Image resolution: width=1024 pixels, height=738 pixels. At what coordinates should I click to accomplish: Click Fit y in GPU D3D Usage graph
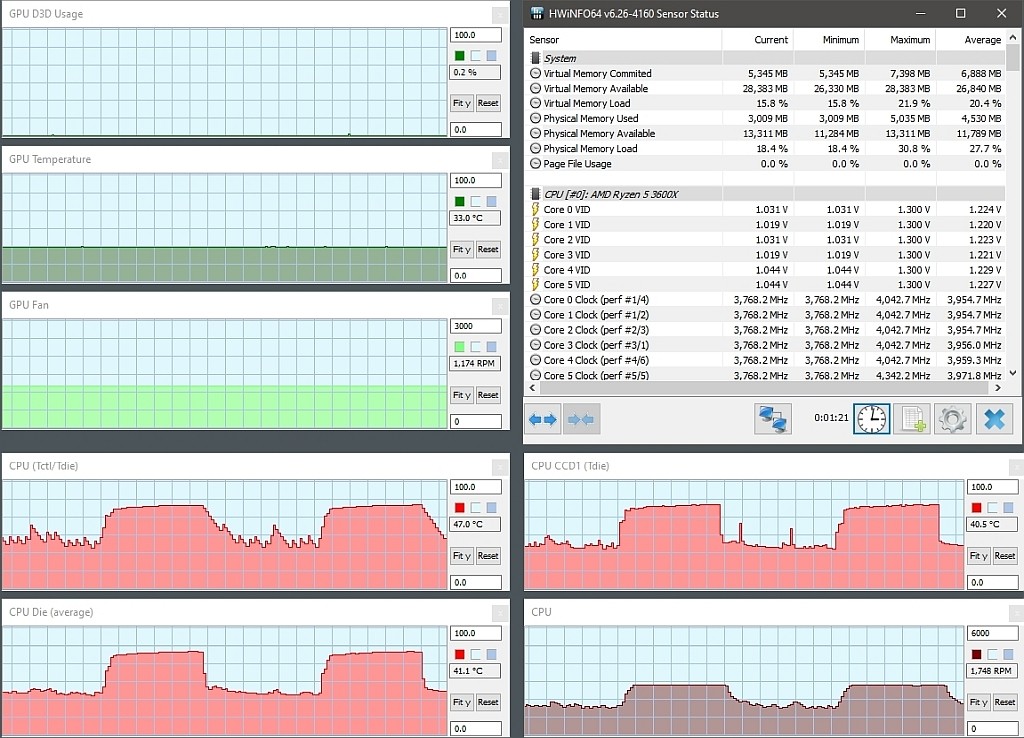point(462,103)
